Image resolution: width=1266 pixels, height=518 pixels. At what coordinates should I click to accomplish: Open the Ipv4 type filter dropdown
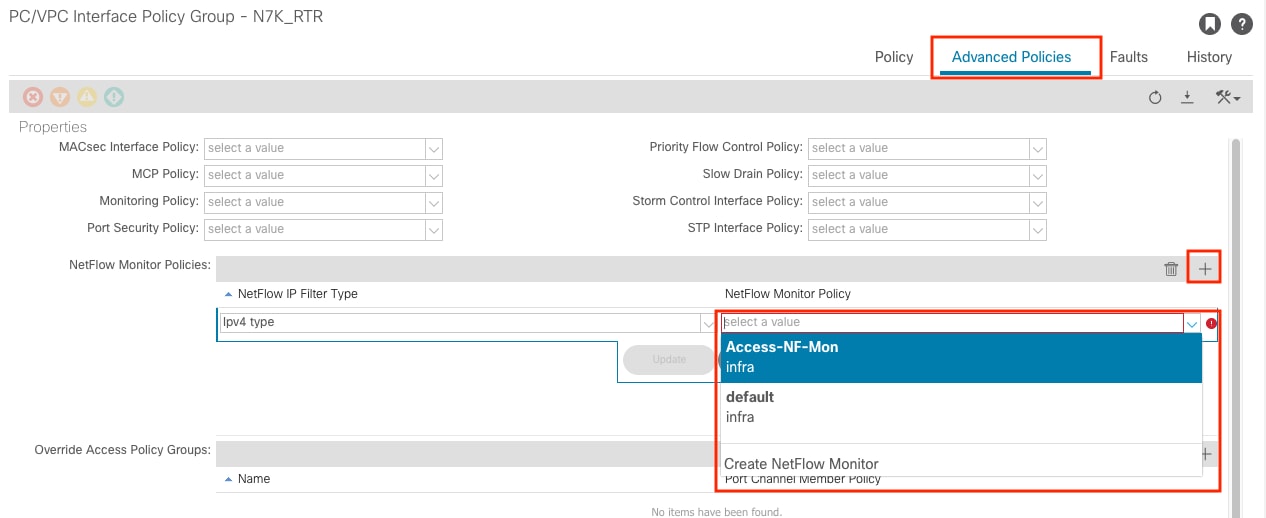coord(708,323)
